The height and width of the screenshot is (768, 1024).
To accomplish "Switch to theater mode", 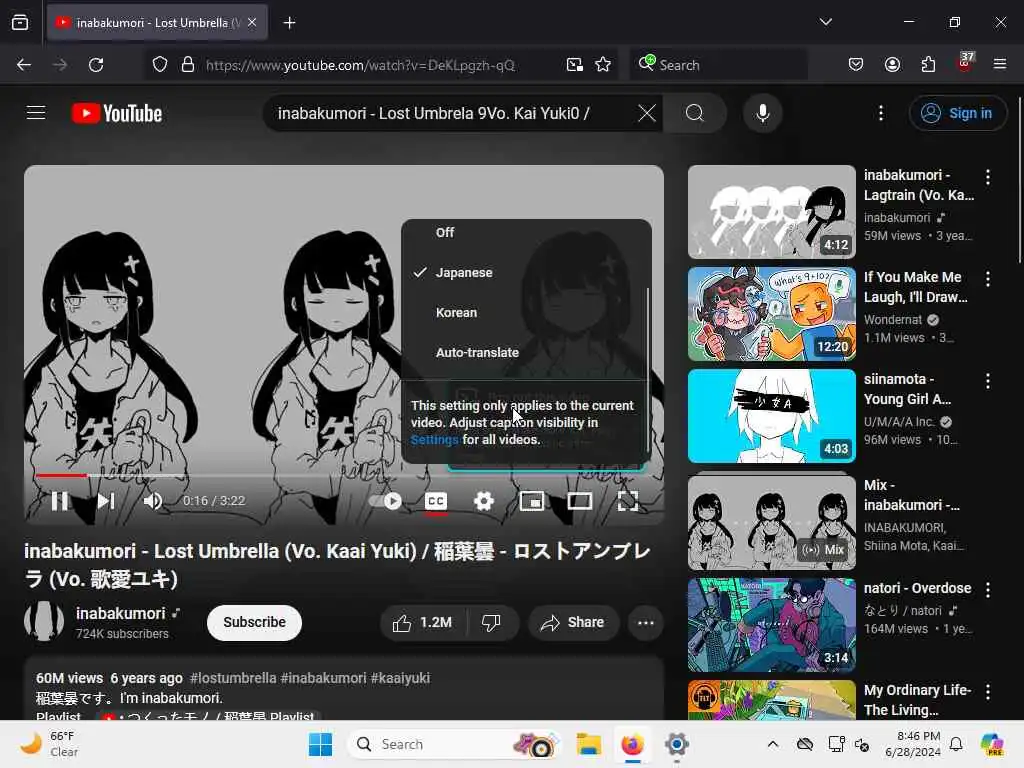I will [579, 501].
